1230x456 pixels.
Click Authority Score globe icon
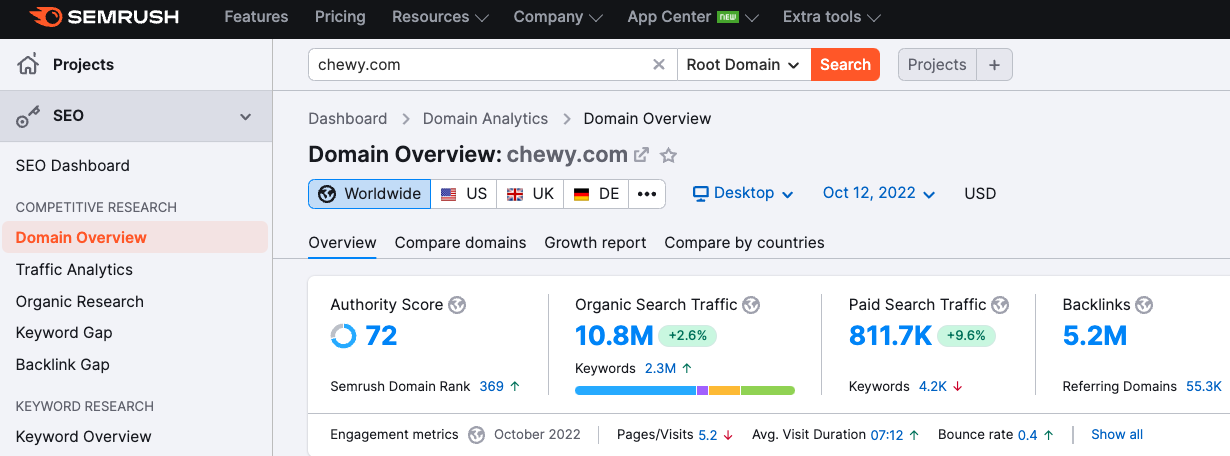[x=457, y=305]
